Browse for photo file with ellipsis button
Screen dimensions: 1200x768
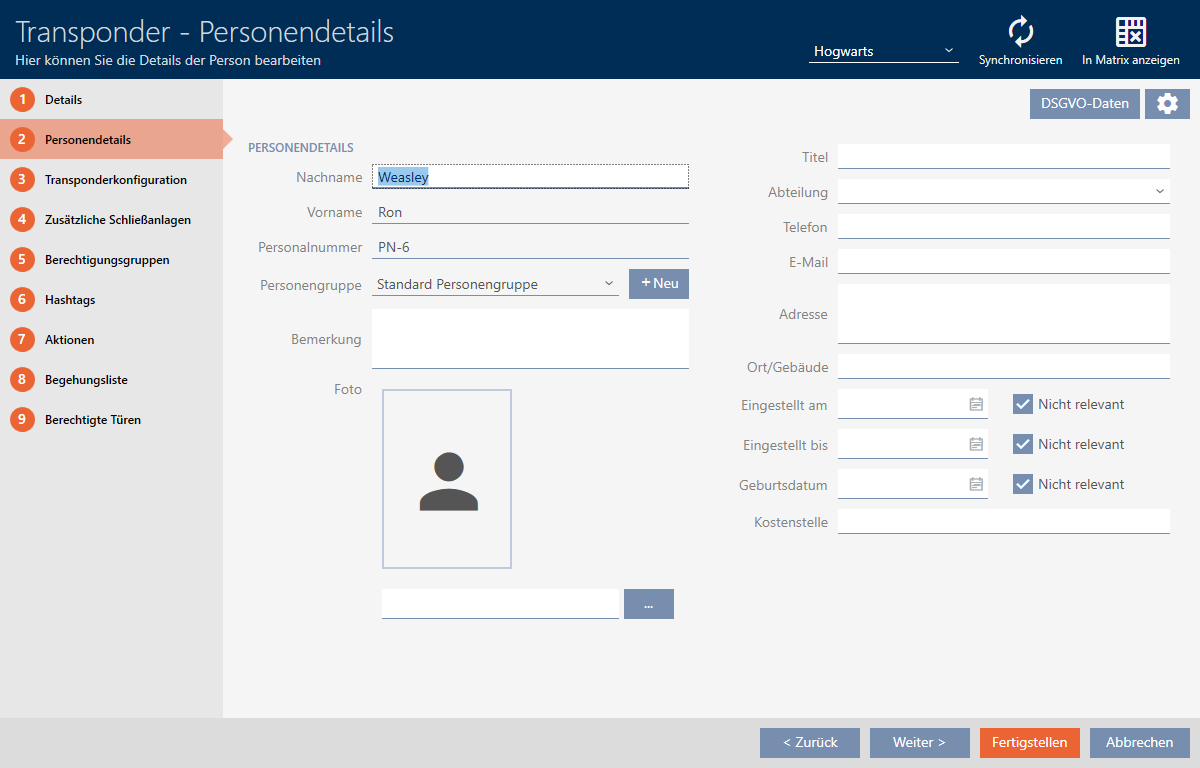pos(649,604)
